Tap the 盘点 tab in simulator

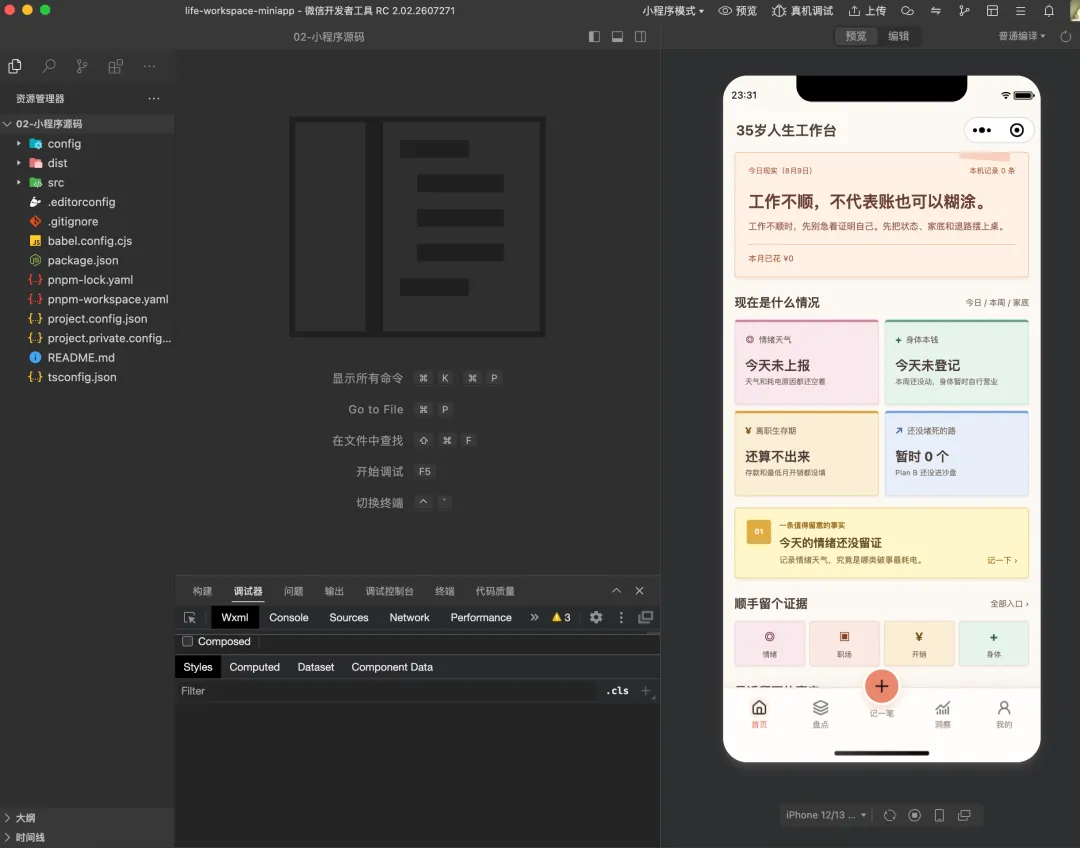click(820, 714)
